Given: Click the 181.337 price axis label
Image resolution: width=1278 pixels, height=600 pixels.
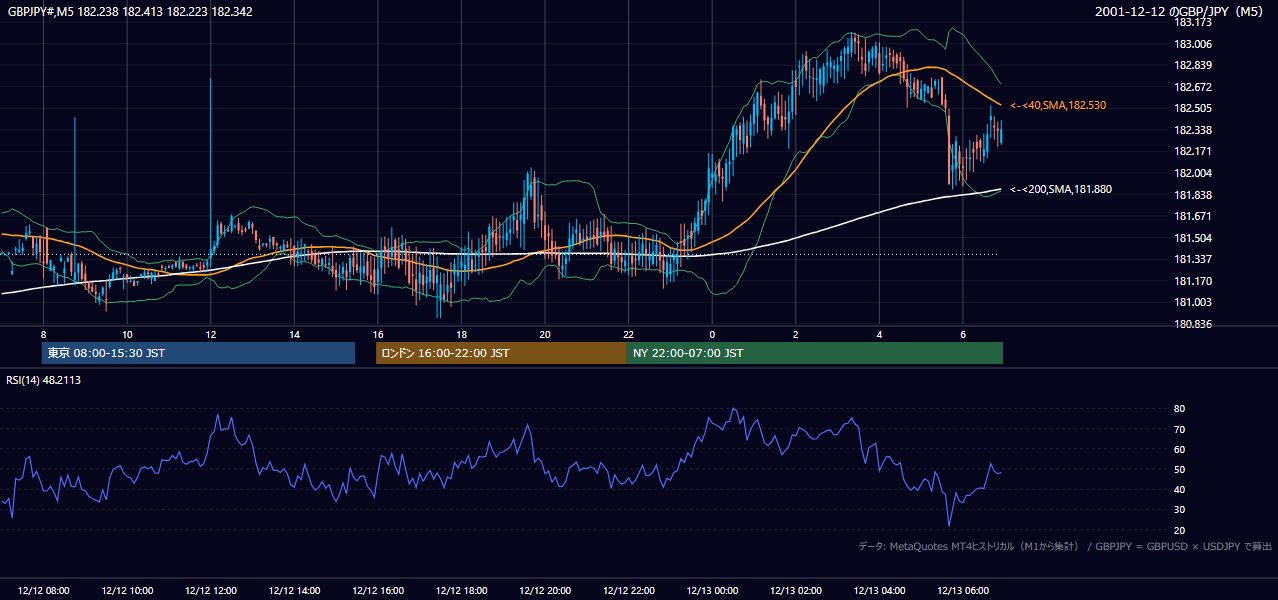Looking at the screenshot, I should tap(1192, 259).
